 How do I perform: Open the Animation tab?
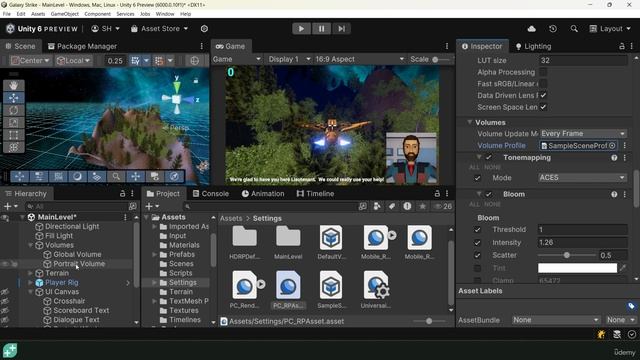[x=263, y=193]
